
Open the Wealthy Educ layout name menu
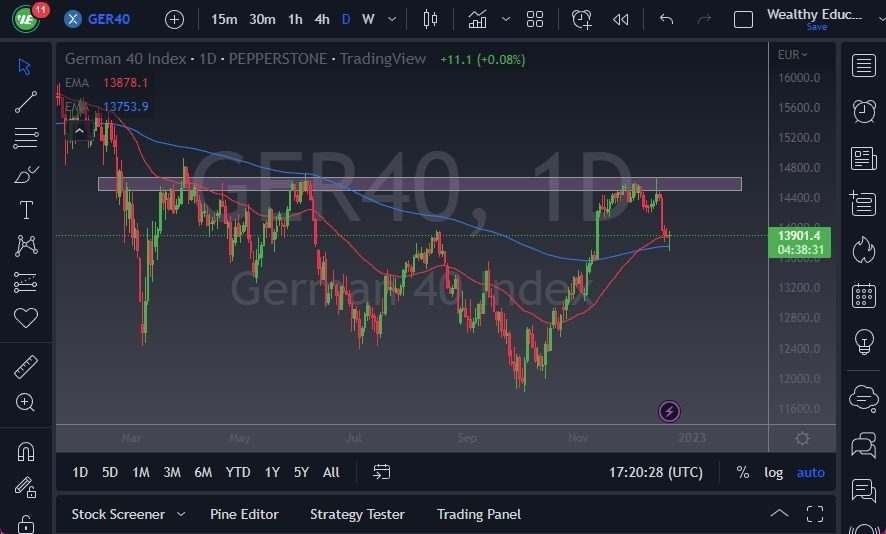[814, 15]
